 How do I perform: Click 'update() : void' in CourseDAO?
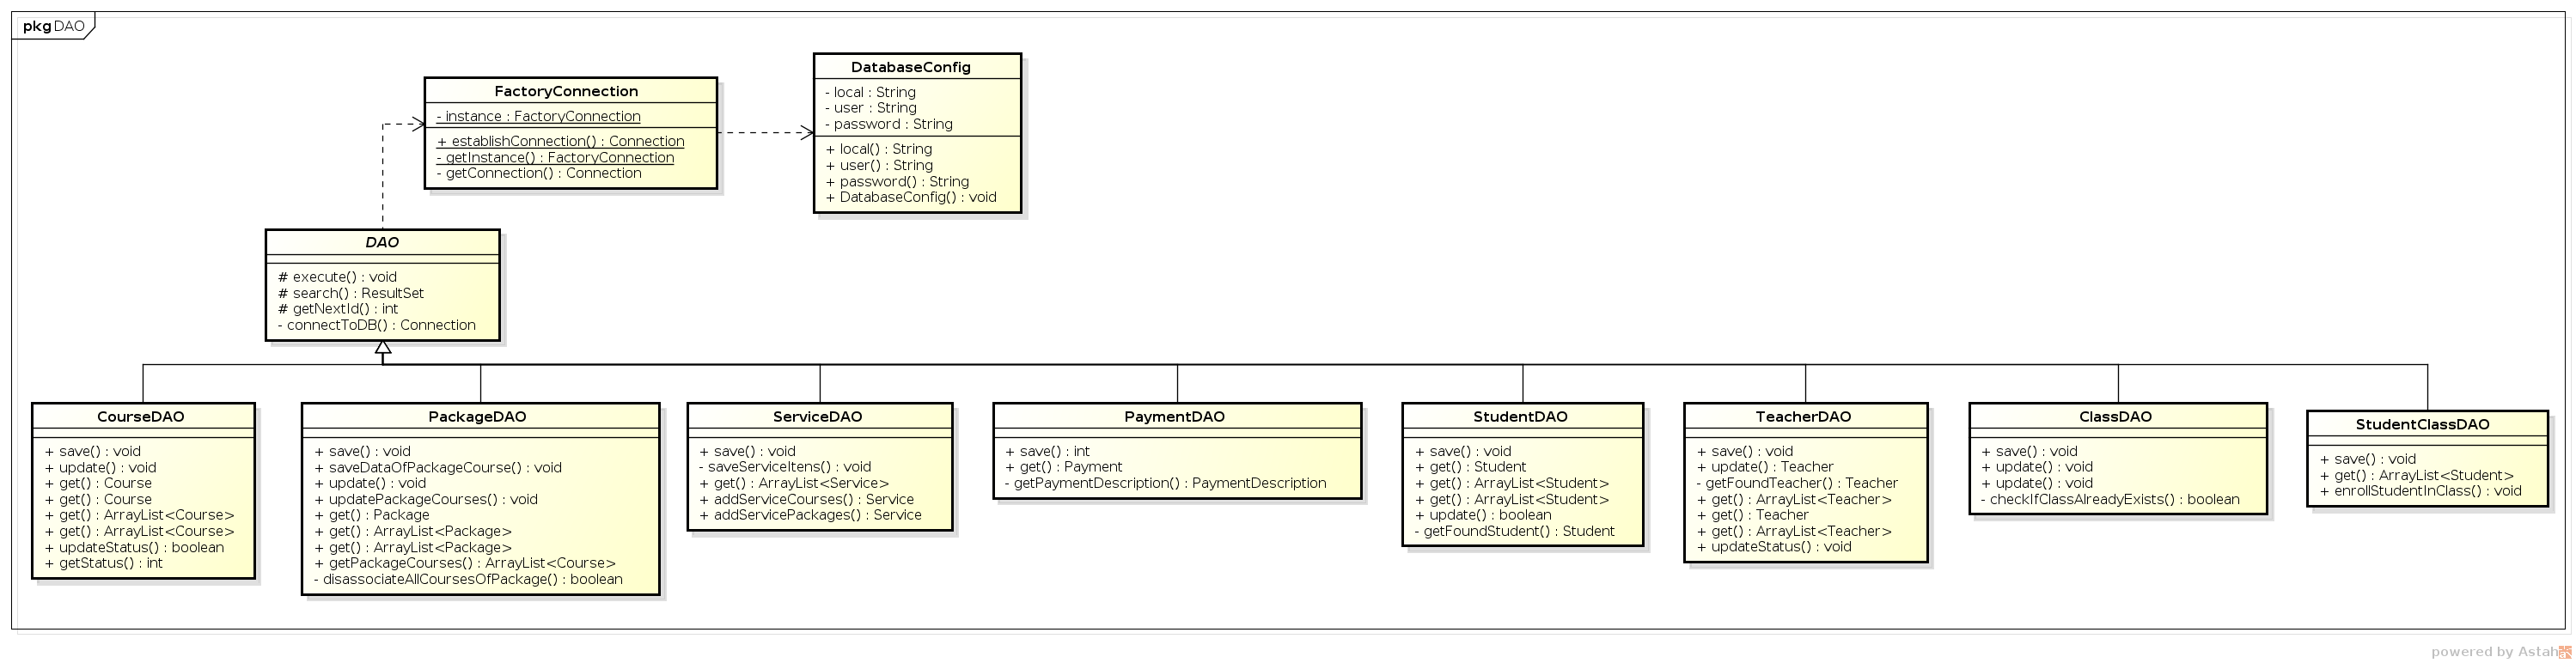point(100,468)
